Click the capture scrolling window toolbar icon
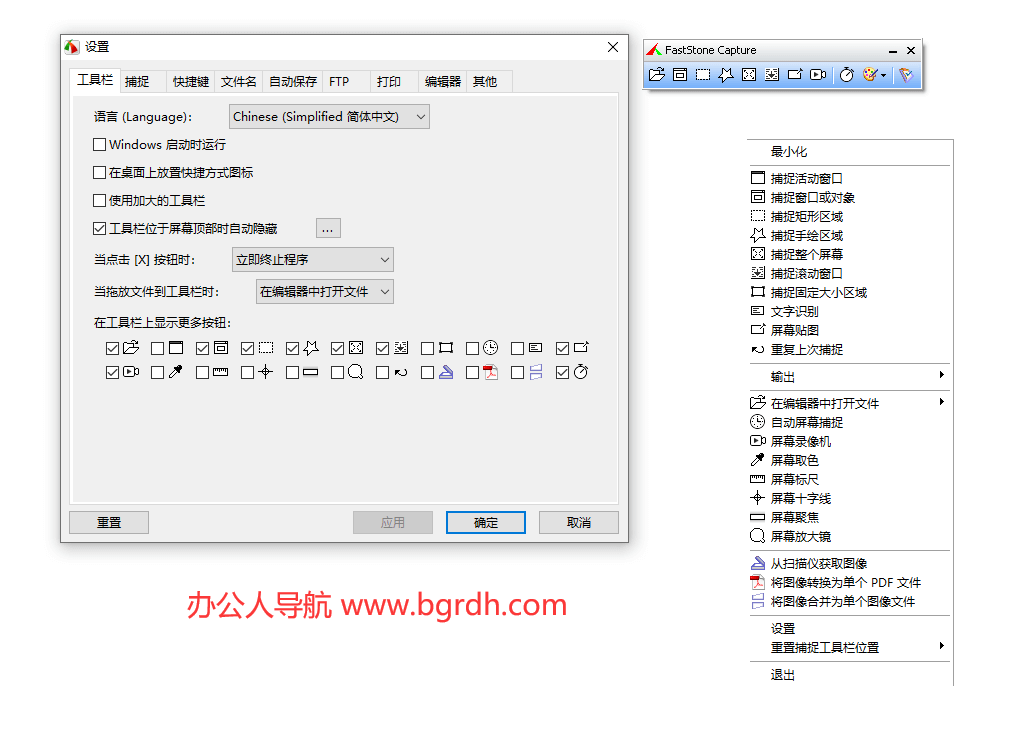 tap(772, 75)
